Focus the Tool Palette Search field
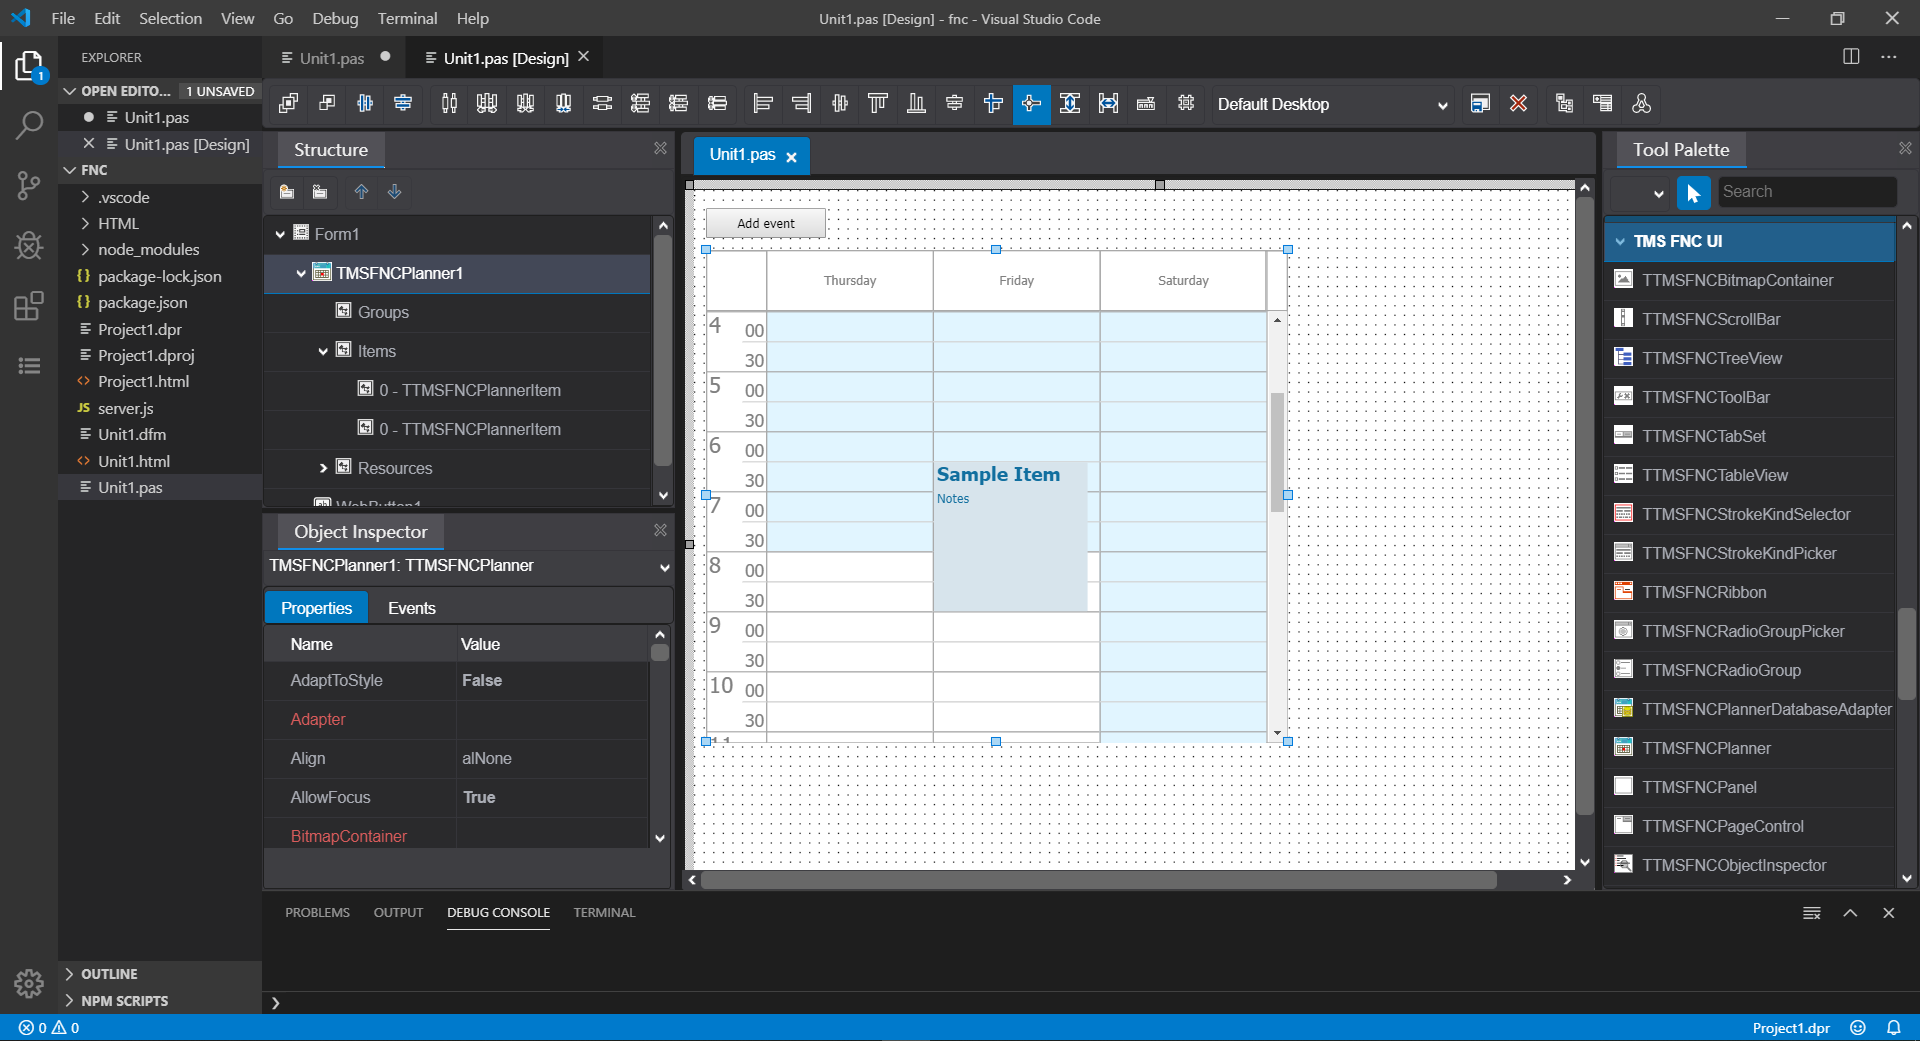This screenshot has width=1920, height=1041. 1806,192
